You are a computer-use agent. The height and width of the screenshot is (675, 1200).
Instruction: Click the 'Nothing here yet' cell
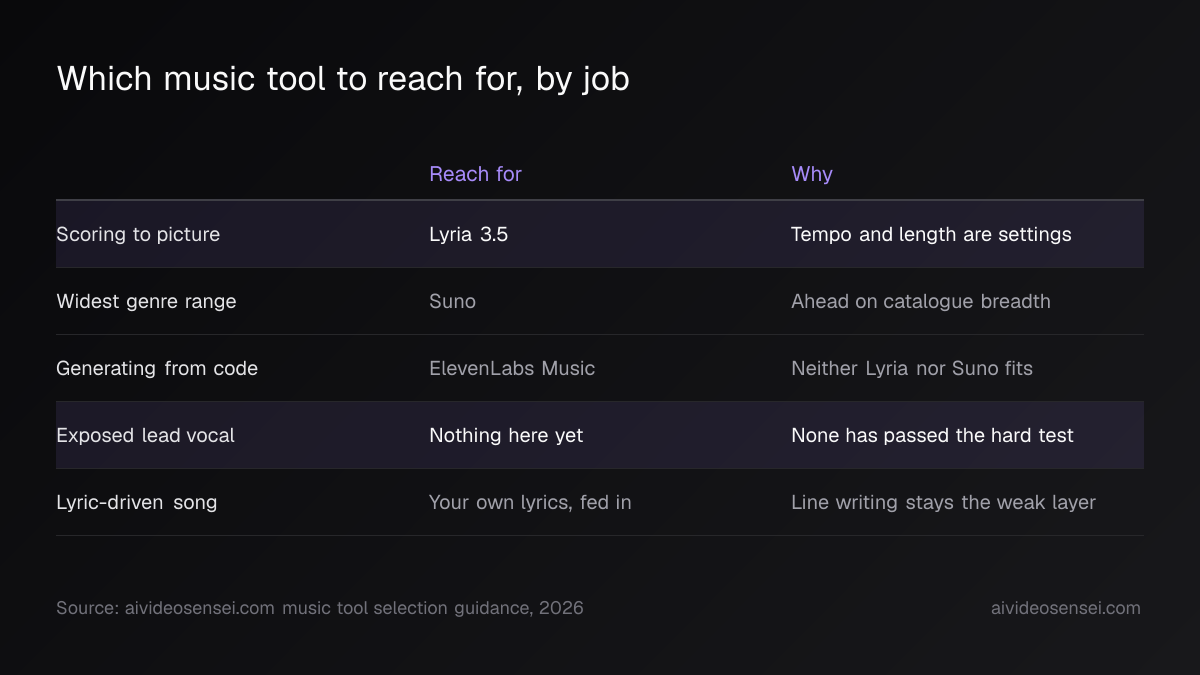[x=506, y=435]
